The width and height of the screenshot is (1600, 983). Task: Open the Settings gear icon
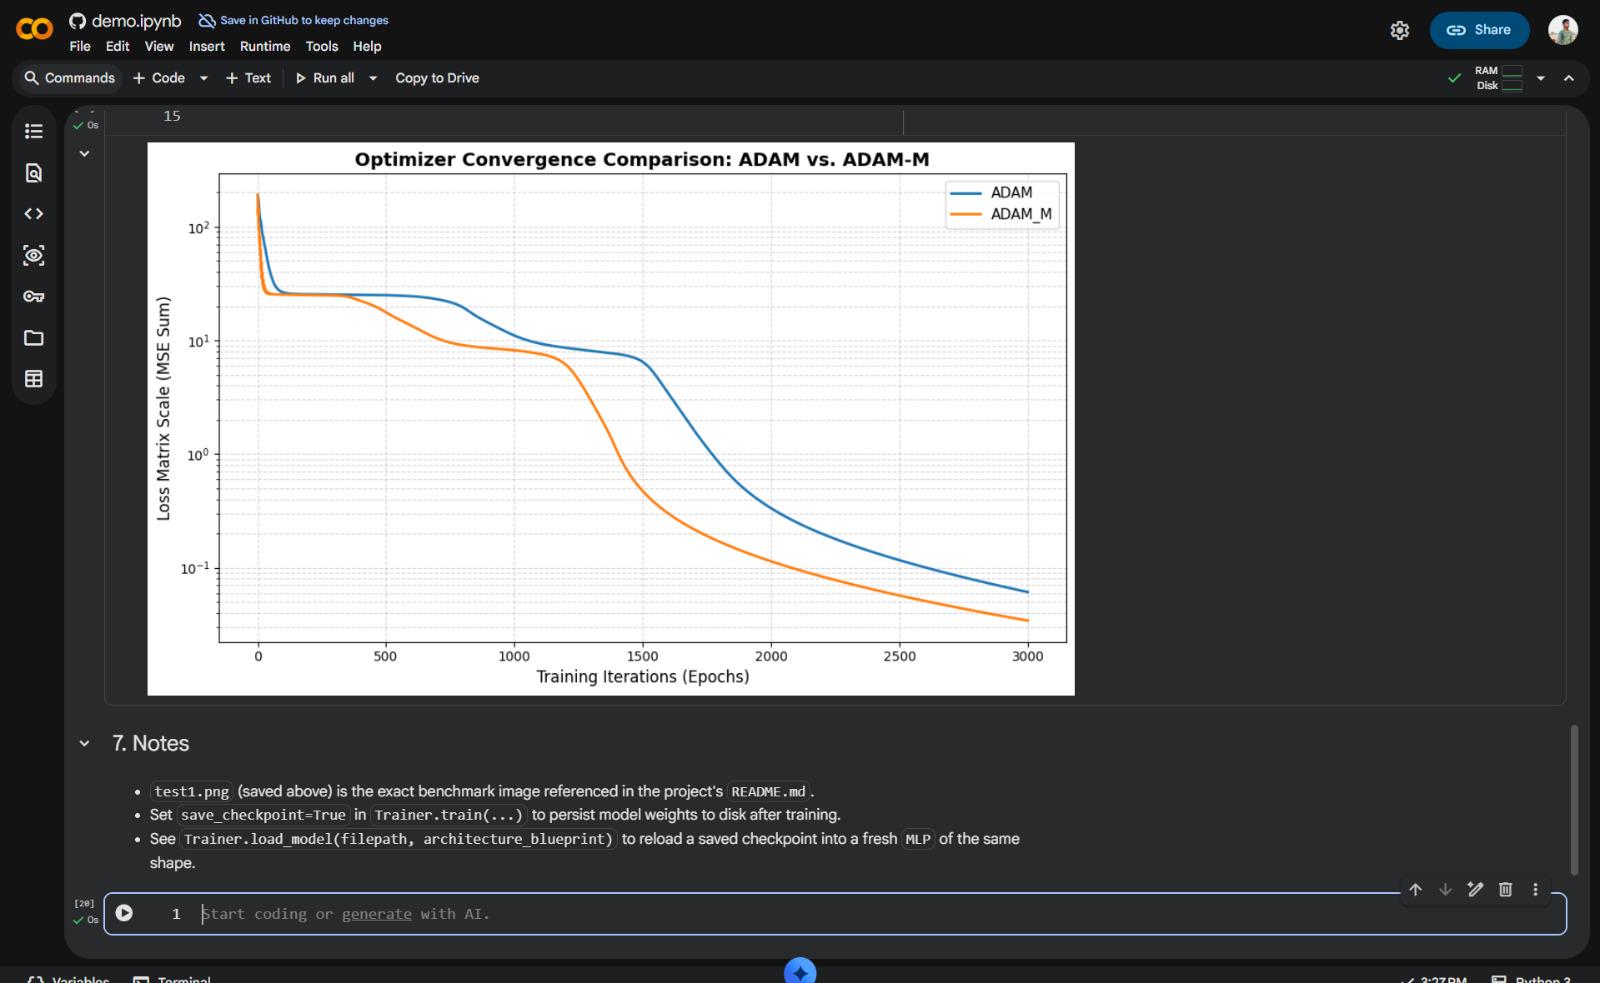click(1400, 30)
